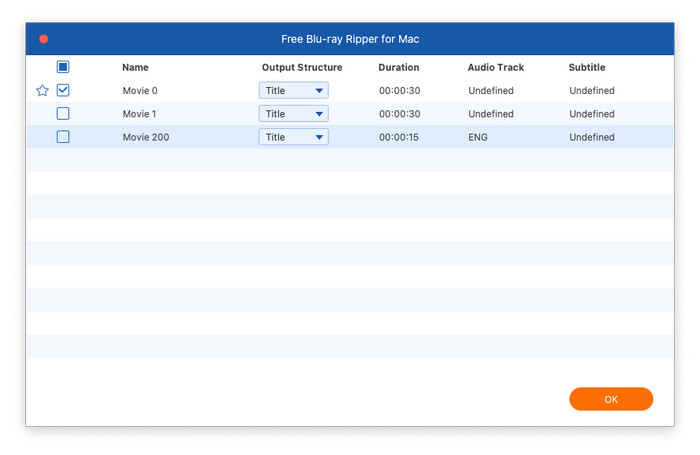Image resolution: width=700 pixels, height=455 pixels.
Task: Click the 00:00:15 duration of Movie 200
Action: click(398, 137)
